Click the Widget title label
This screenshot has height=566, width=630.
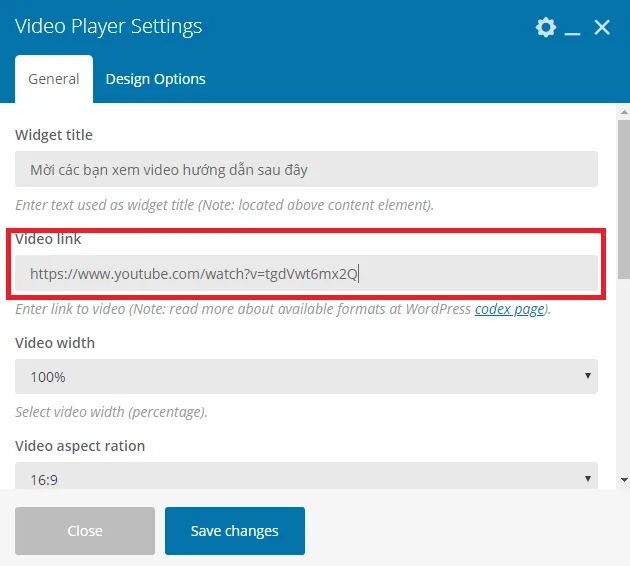54,135
